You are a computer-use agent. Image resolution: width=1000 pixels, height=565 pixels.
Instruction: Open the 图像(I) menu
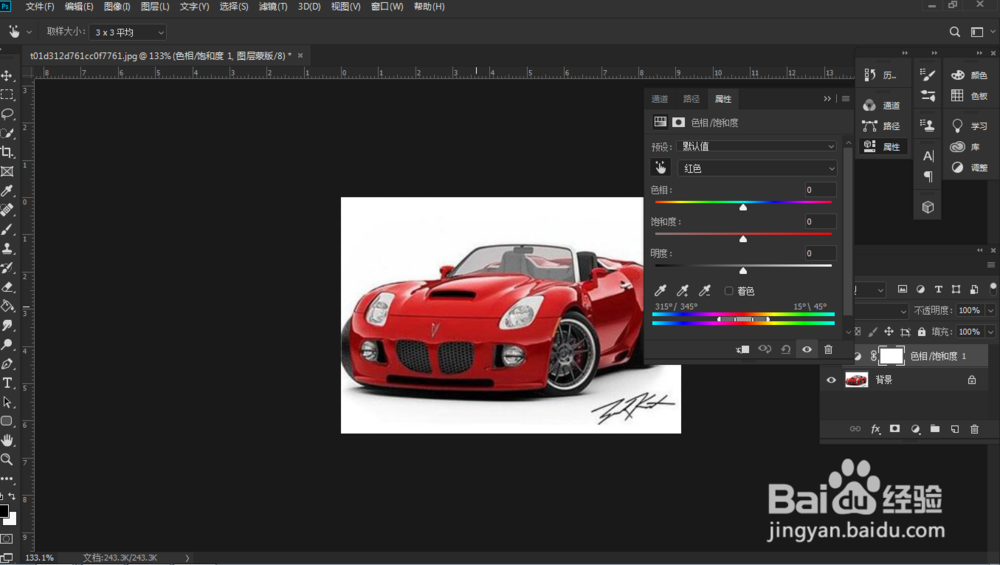click(117, 6)
